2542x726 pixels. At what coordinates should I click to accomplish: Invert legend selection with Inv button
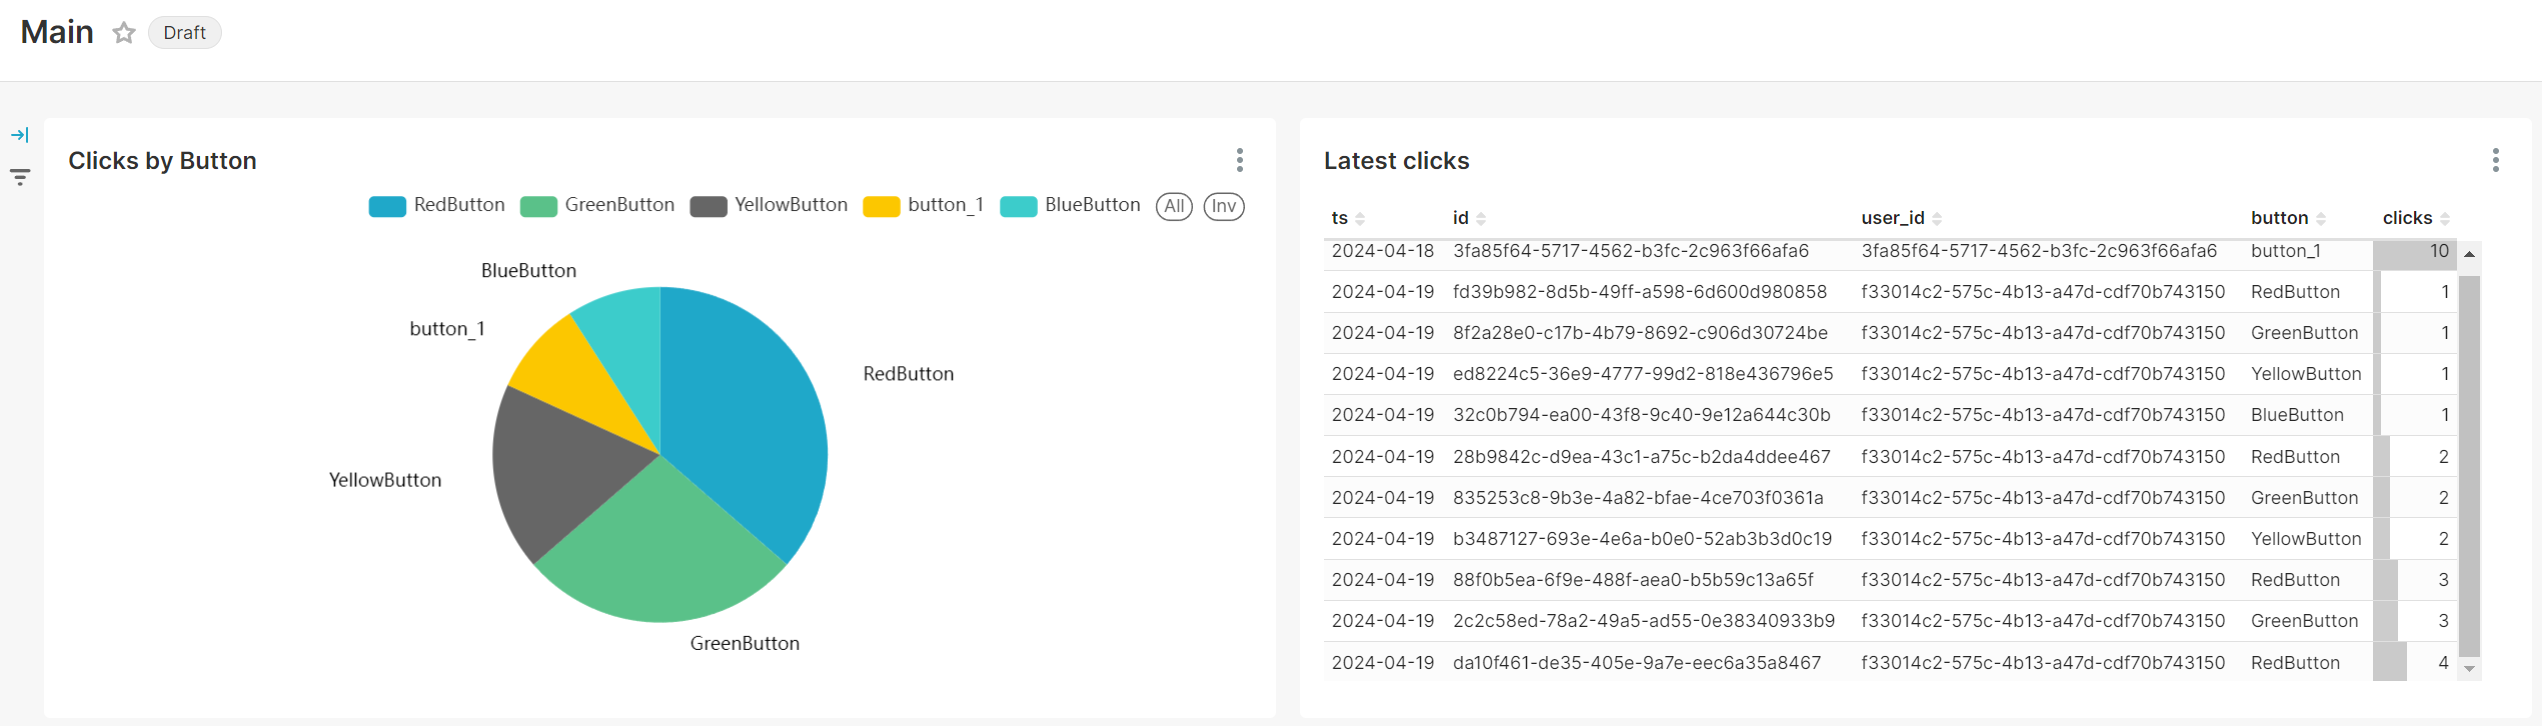pos(1223,206)
